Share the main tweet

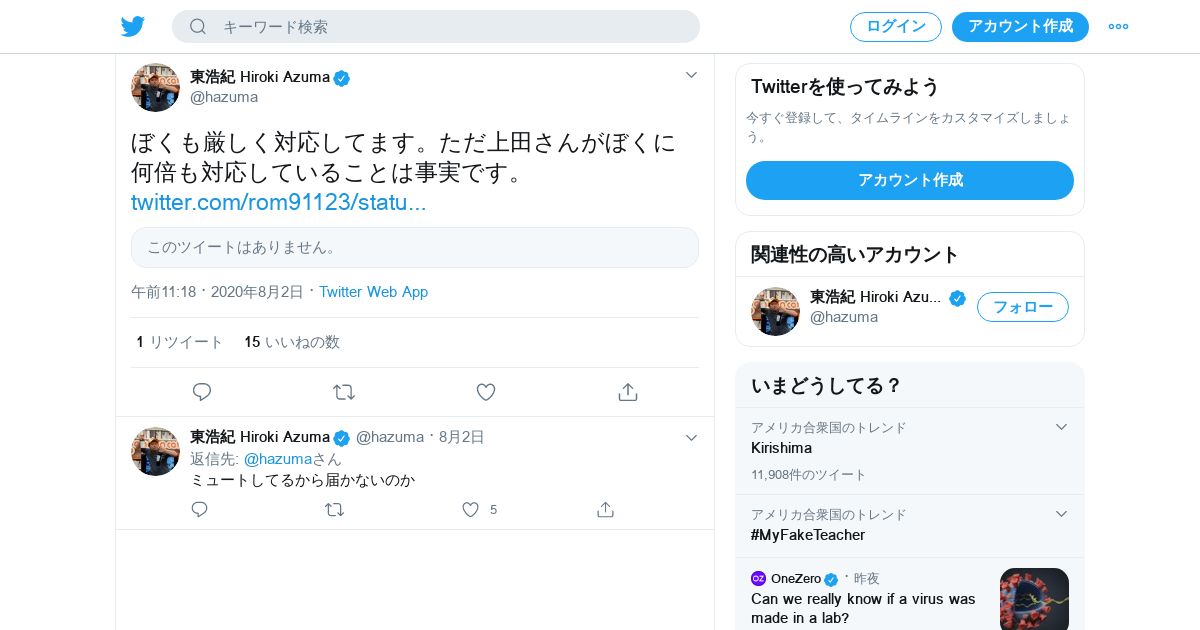click(628, 392)
